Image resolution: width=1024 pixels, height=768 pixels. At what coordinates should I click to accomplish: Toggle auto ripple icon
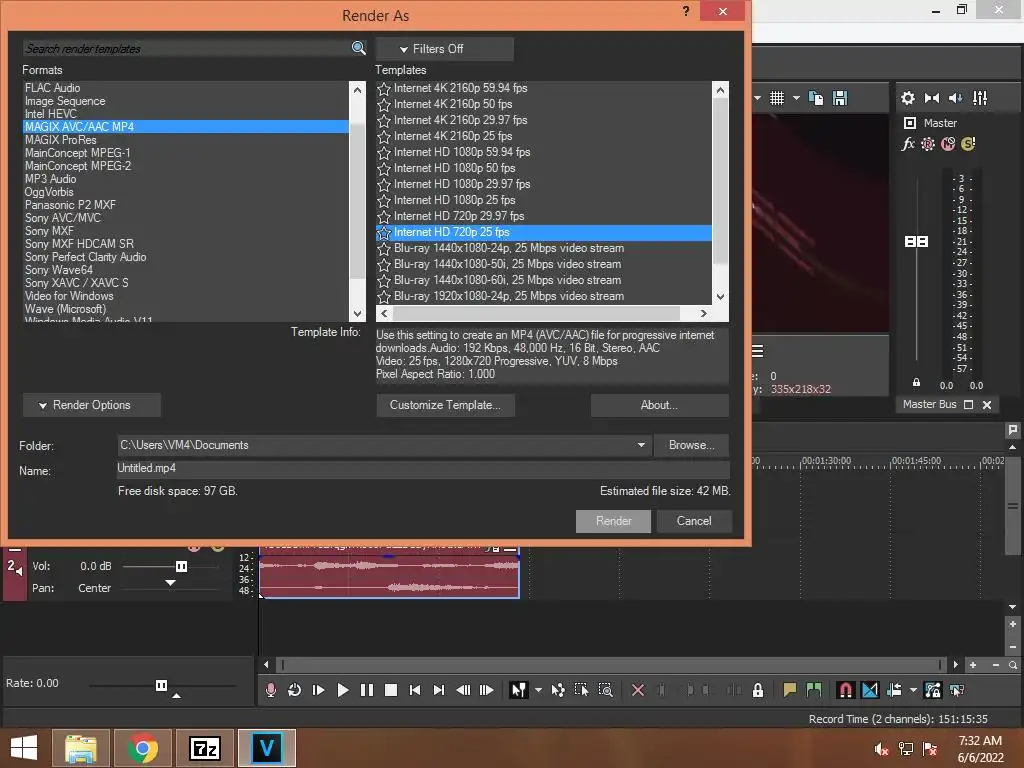894,690
